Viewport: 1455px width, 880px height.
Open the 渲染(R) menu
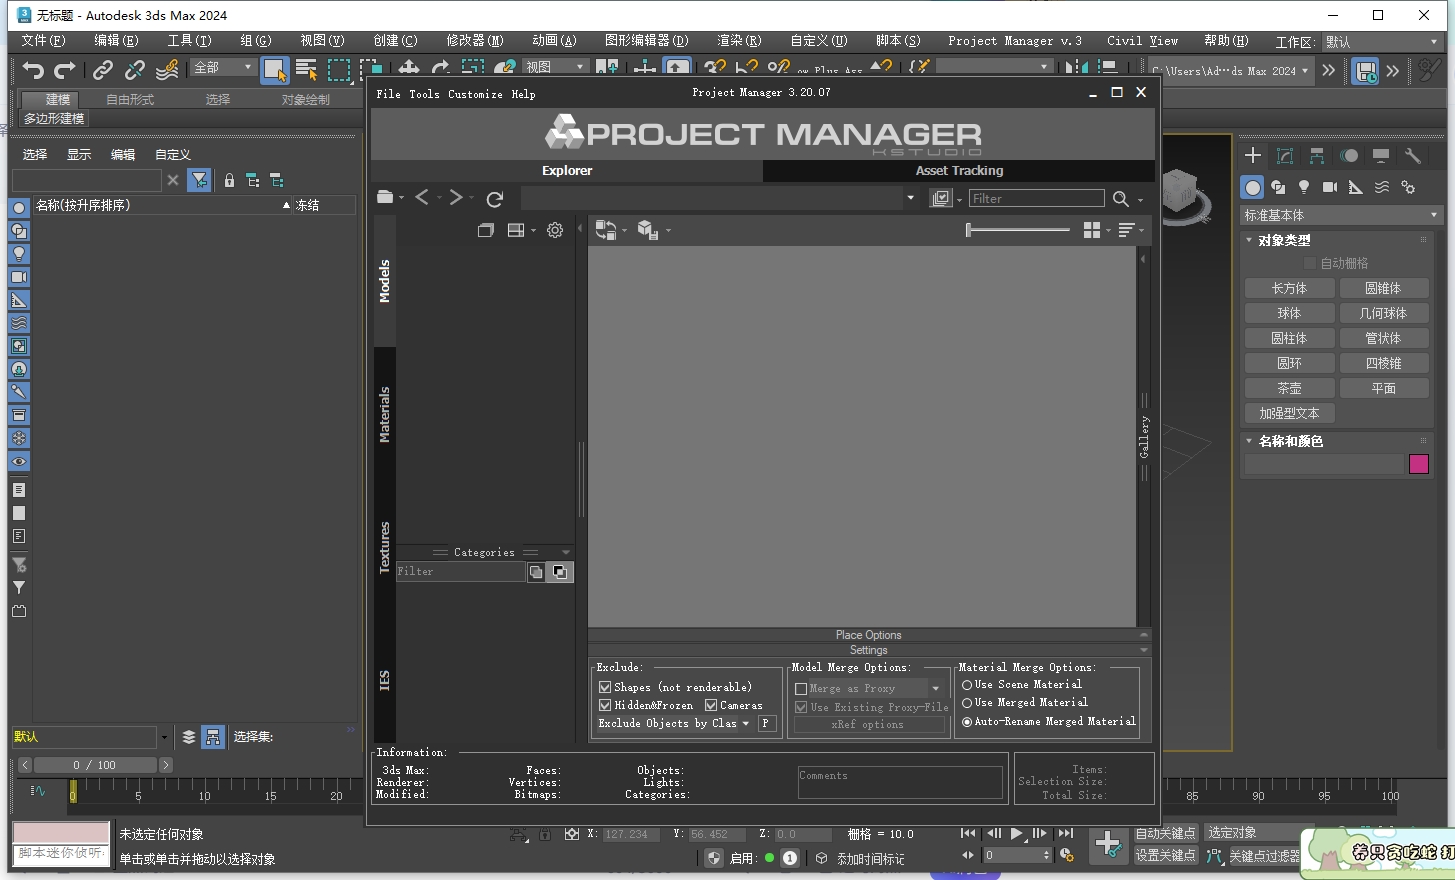(739, 41)
